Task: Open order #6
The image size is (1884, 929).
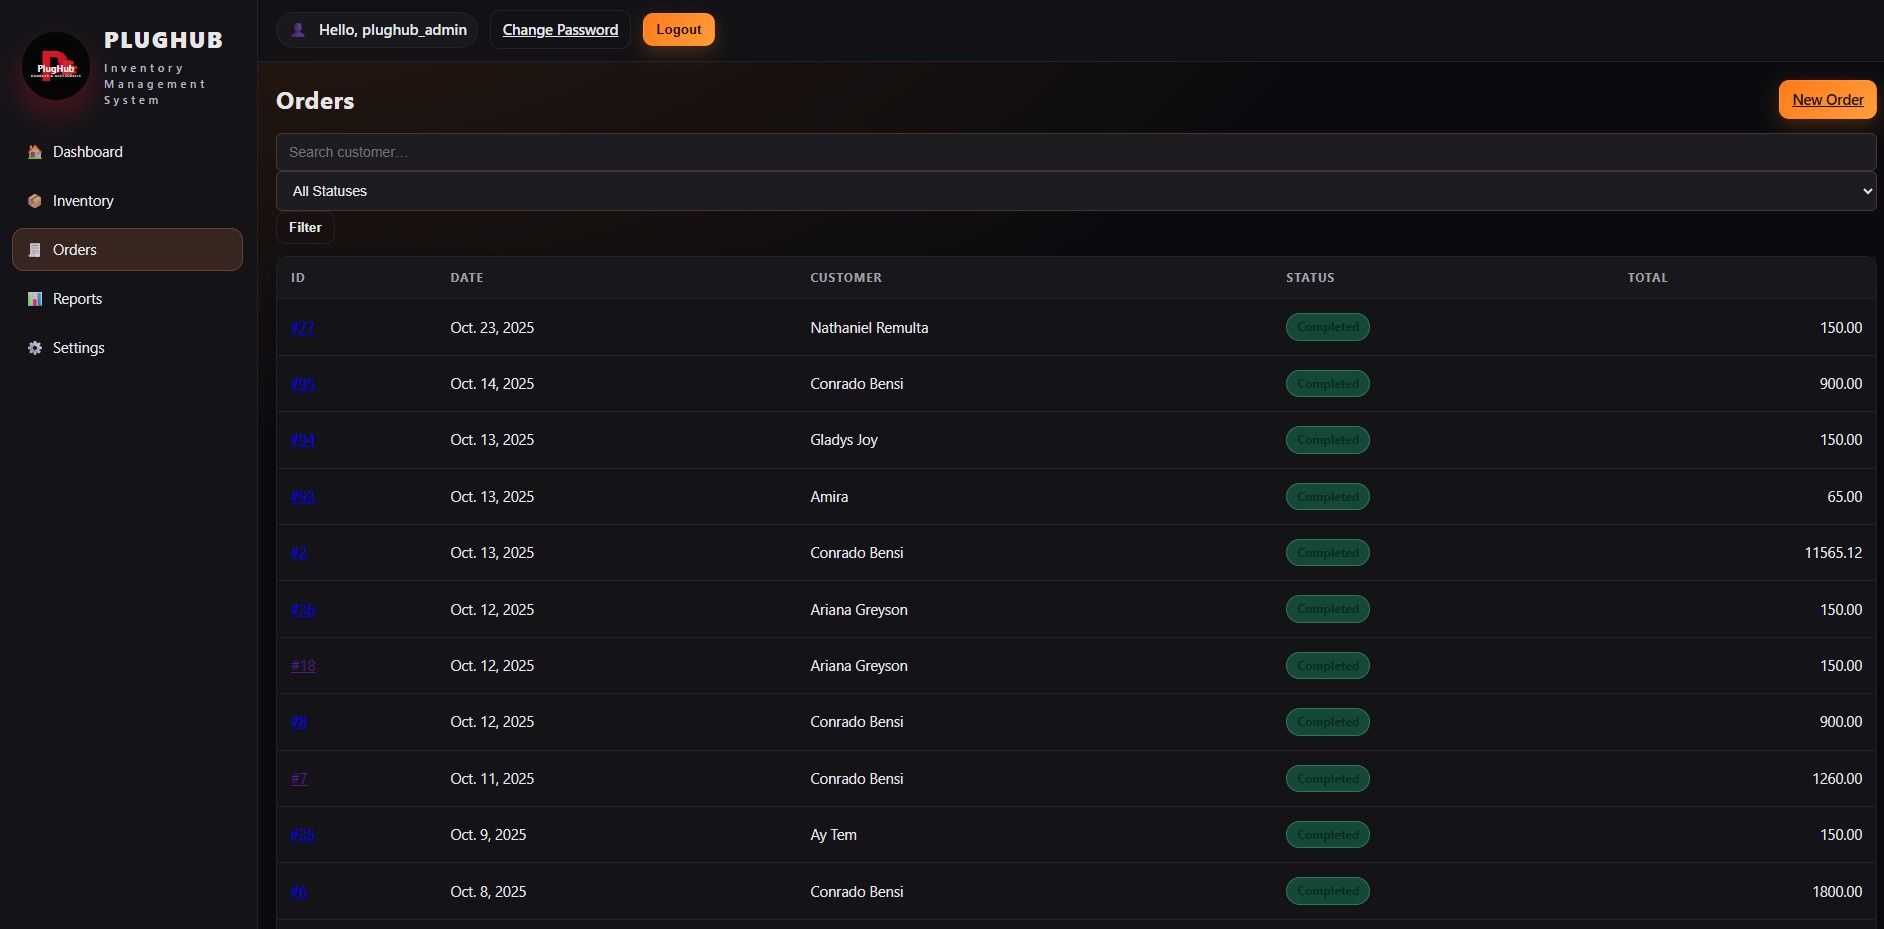Action: pyautogui.click(x=299, y=892)
